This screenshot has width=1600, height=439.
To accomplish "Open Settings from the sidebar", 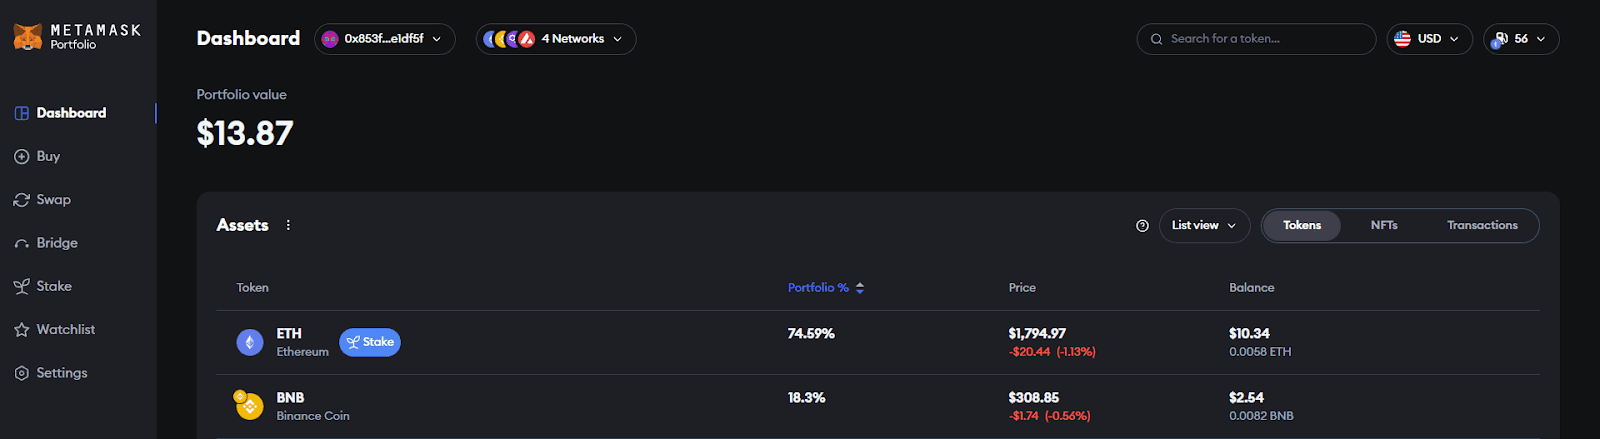I will (61, 373).
